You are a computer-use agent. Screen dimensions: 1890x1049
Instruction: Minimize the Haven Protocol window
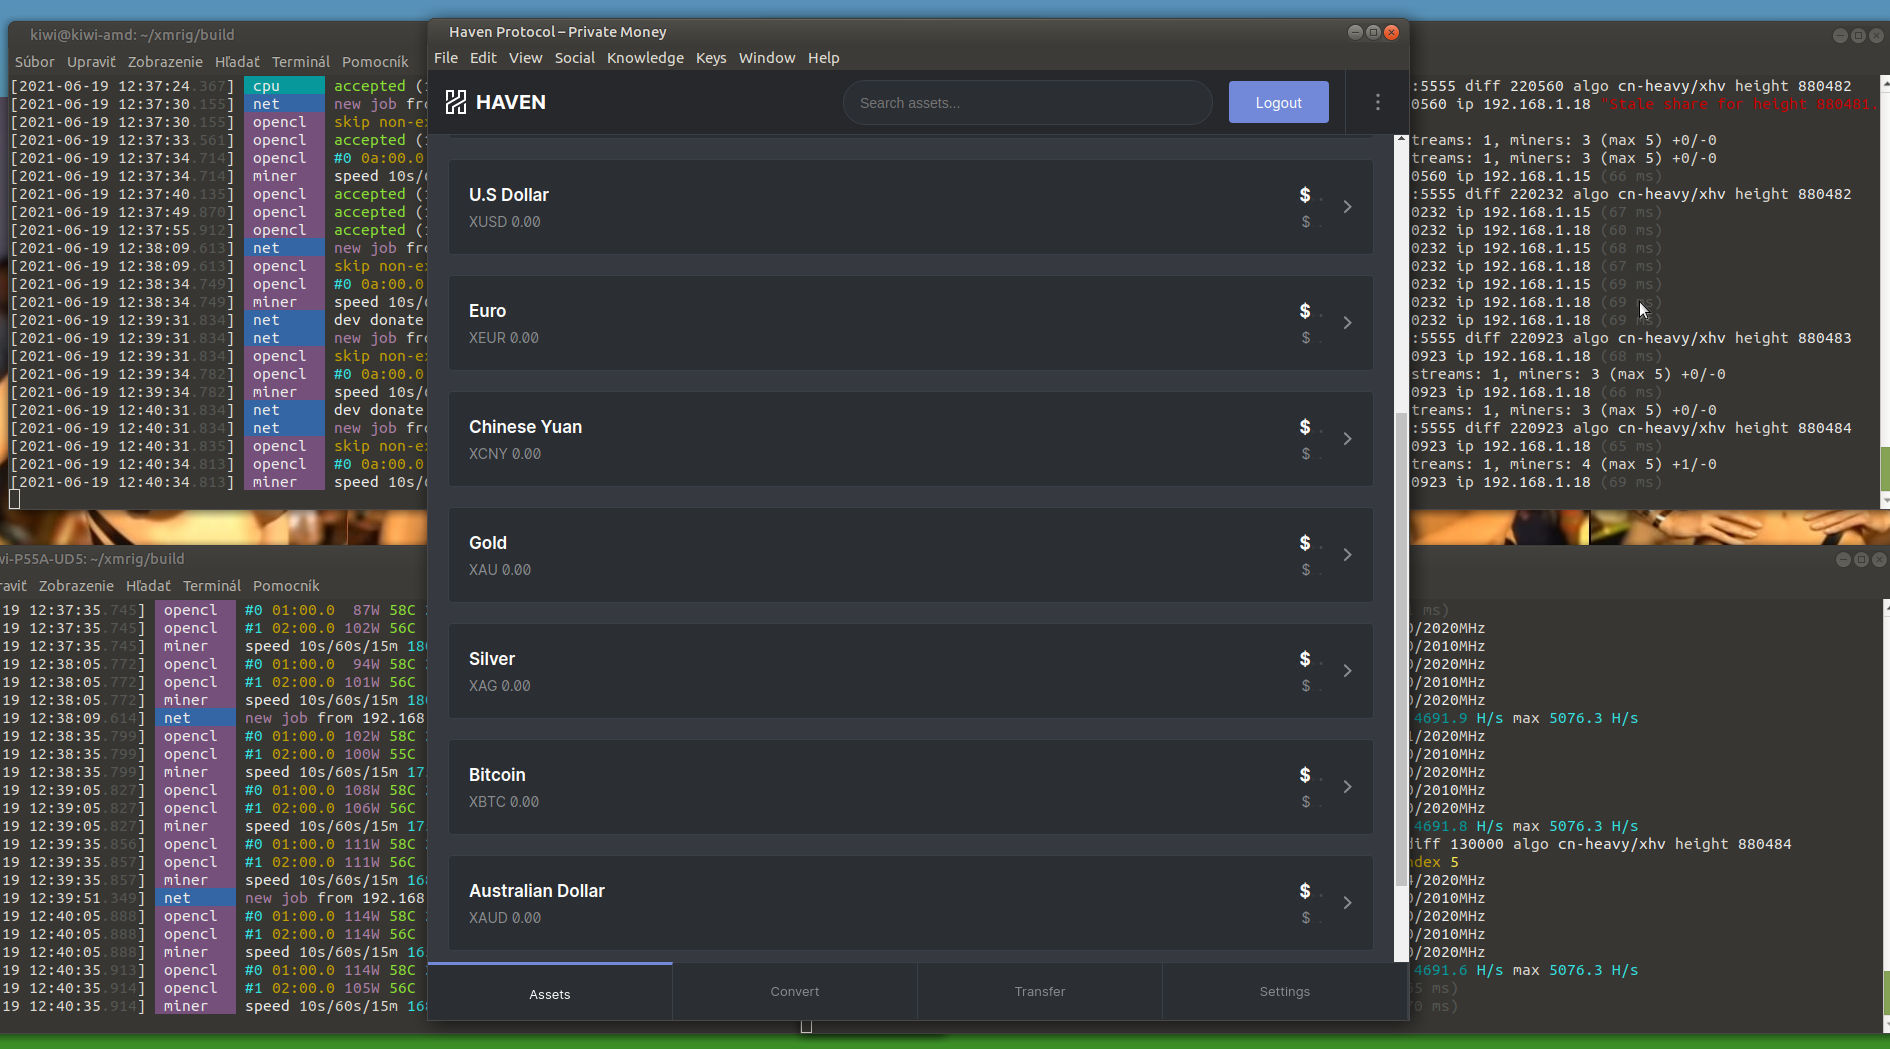1355,32
